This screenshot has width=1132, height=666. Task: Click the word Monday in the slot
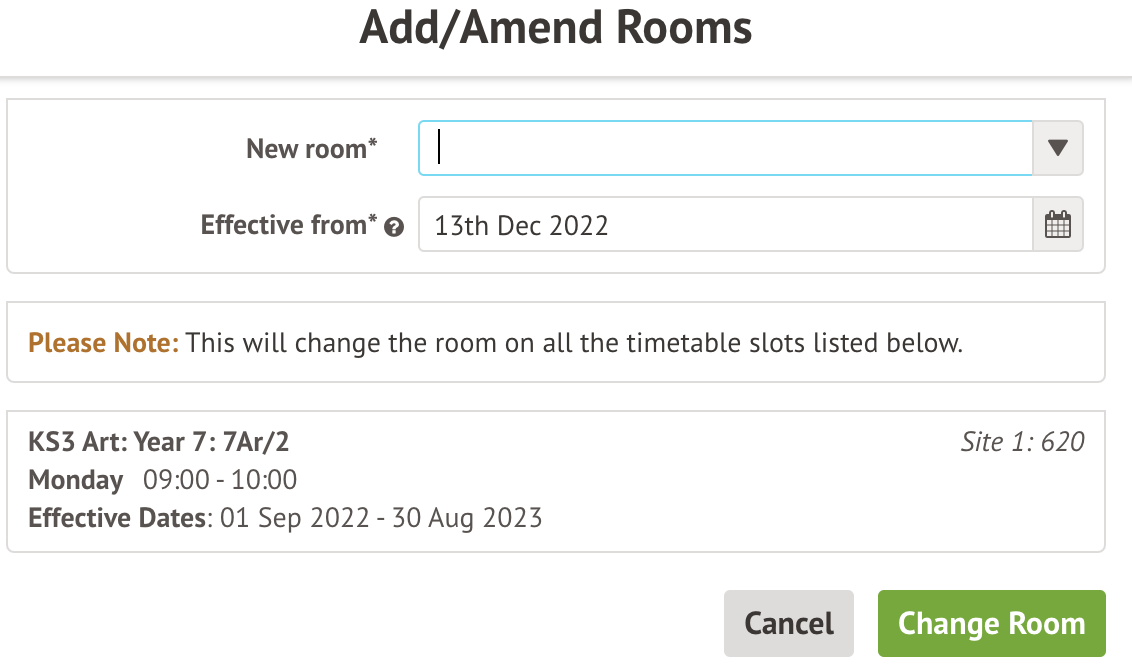coord(76,480)
